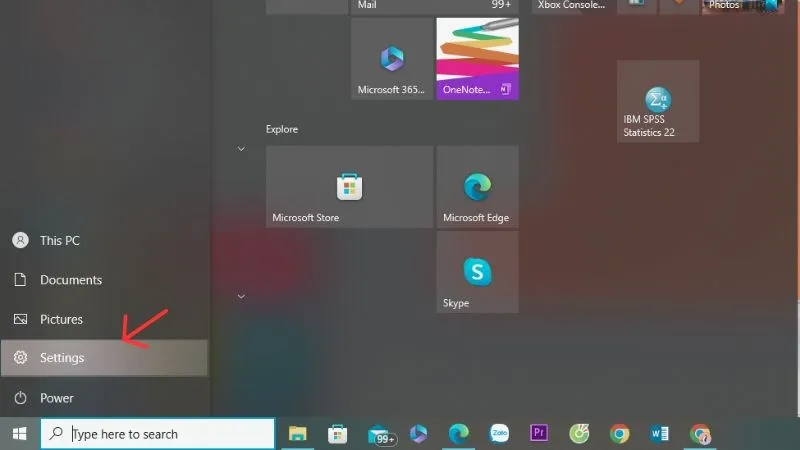
Task: Click the This PC user account entry
Action: (59, 241)
